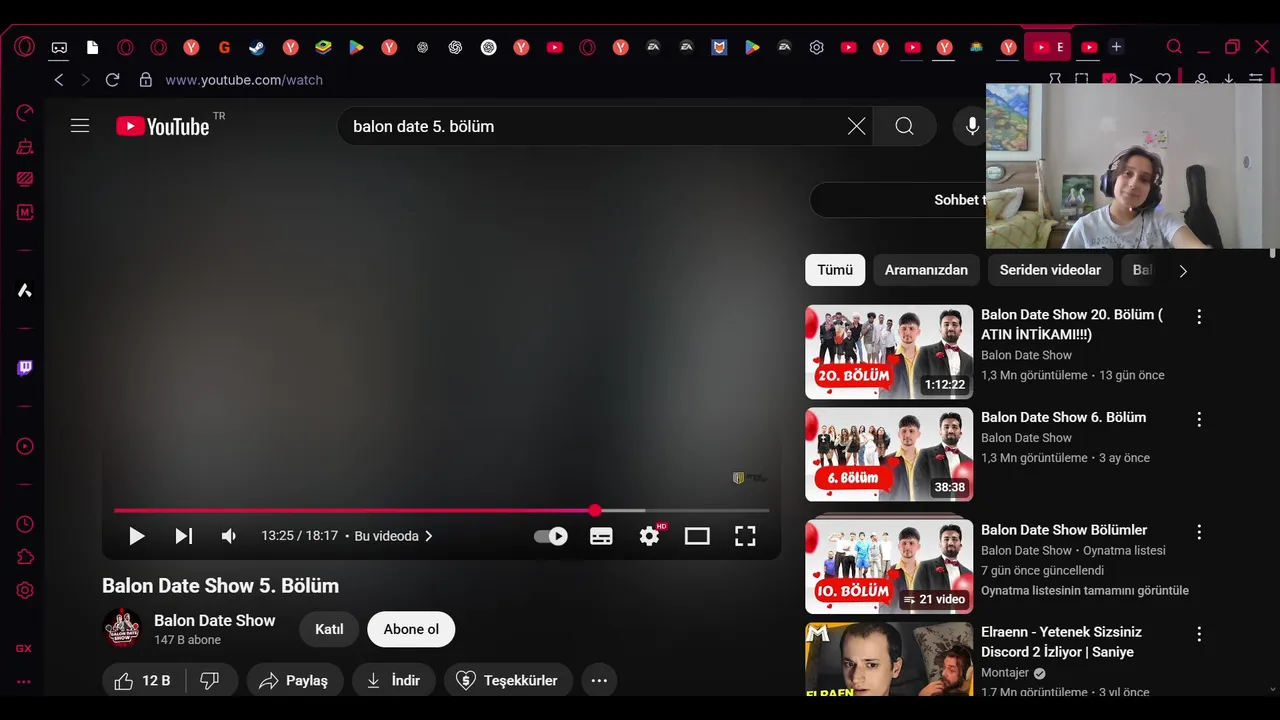The width and height of the screenshot is (1280, 720).
Task: Open the Twitch sidebar panel
Action: pos(25,368)
